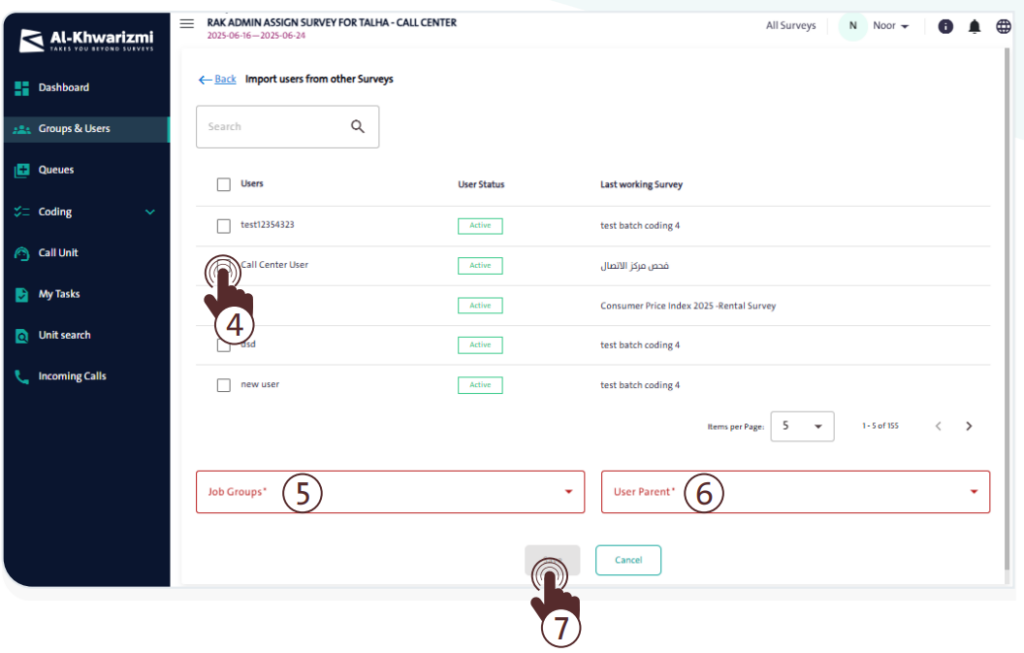Open the Job Groups dropdown
The image size is (1024, 653).
tap(390, 492)
